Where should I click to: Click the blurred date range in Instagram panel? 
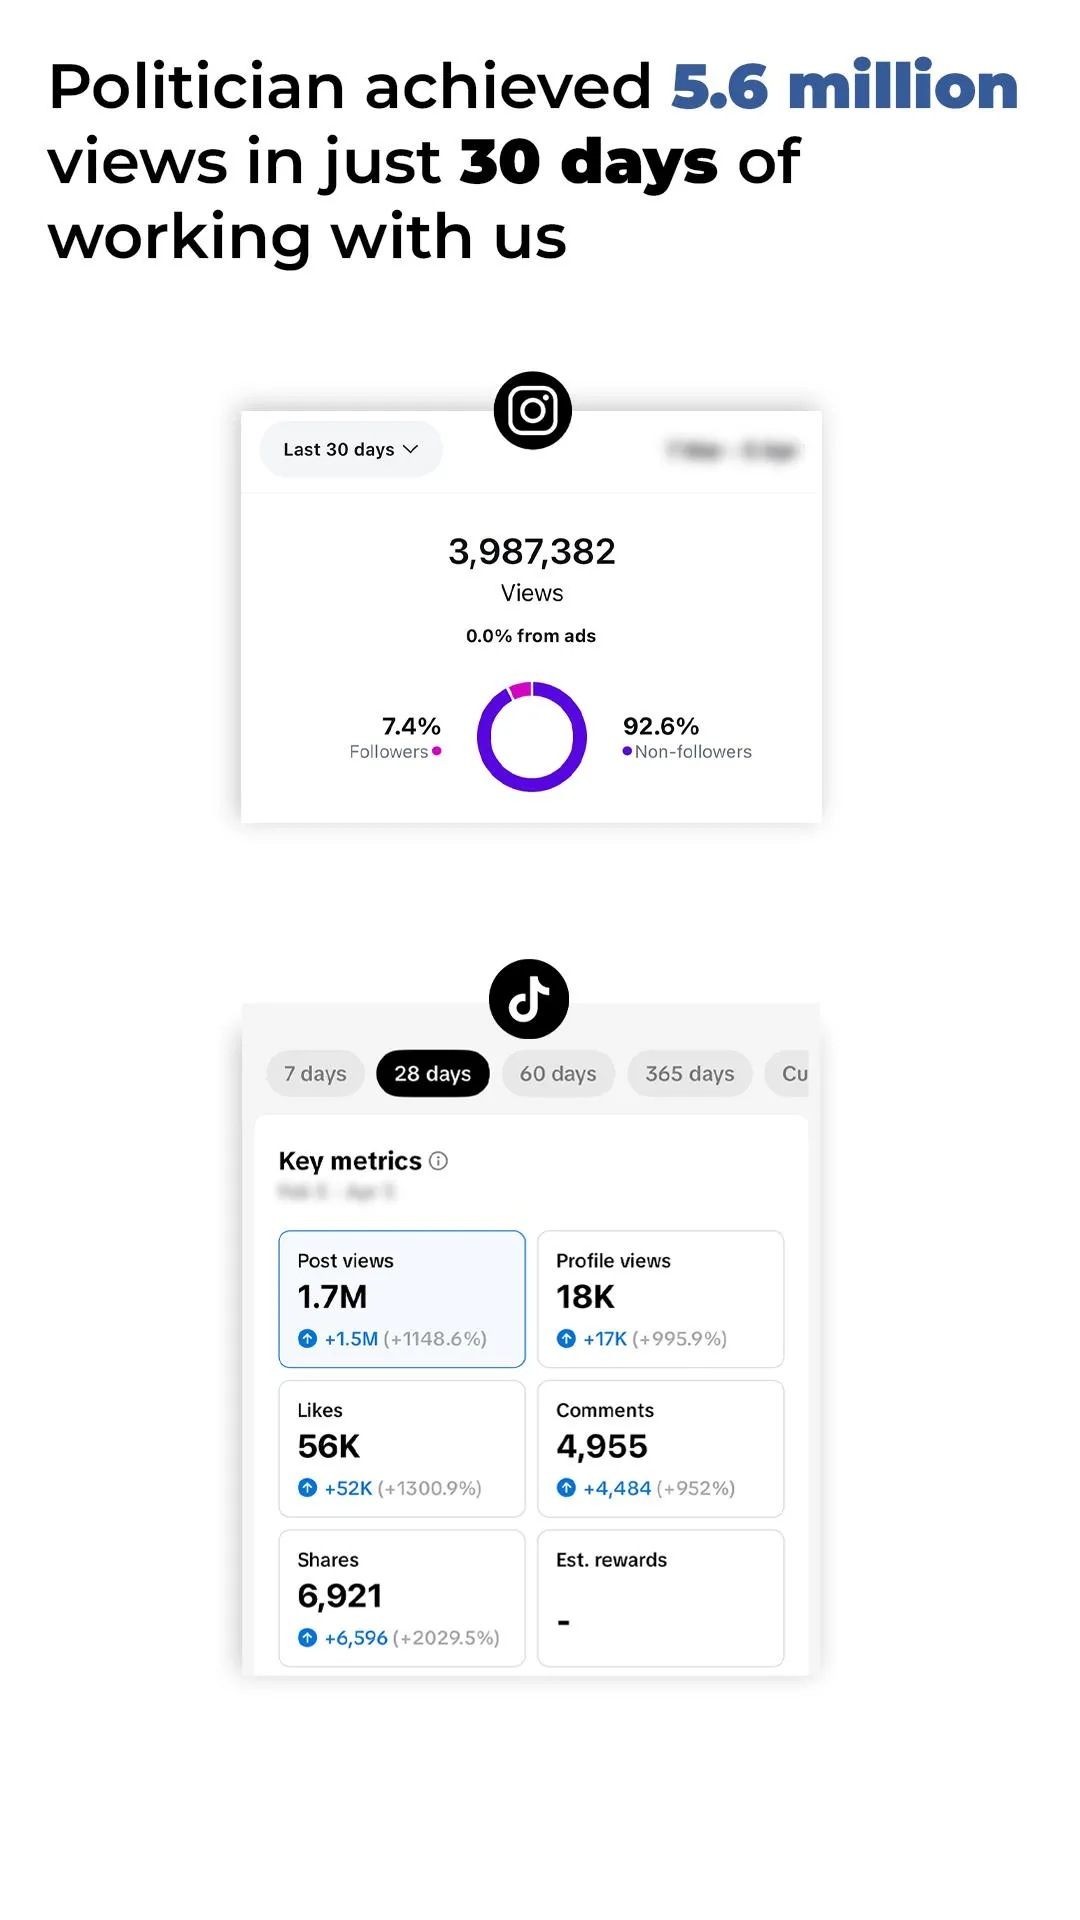(x=732, y=451)
